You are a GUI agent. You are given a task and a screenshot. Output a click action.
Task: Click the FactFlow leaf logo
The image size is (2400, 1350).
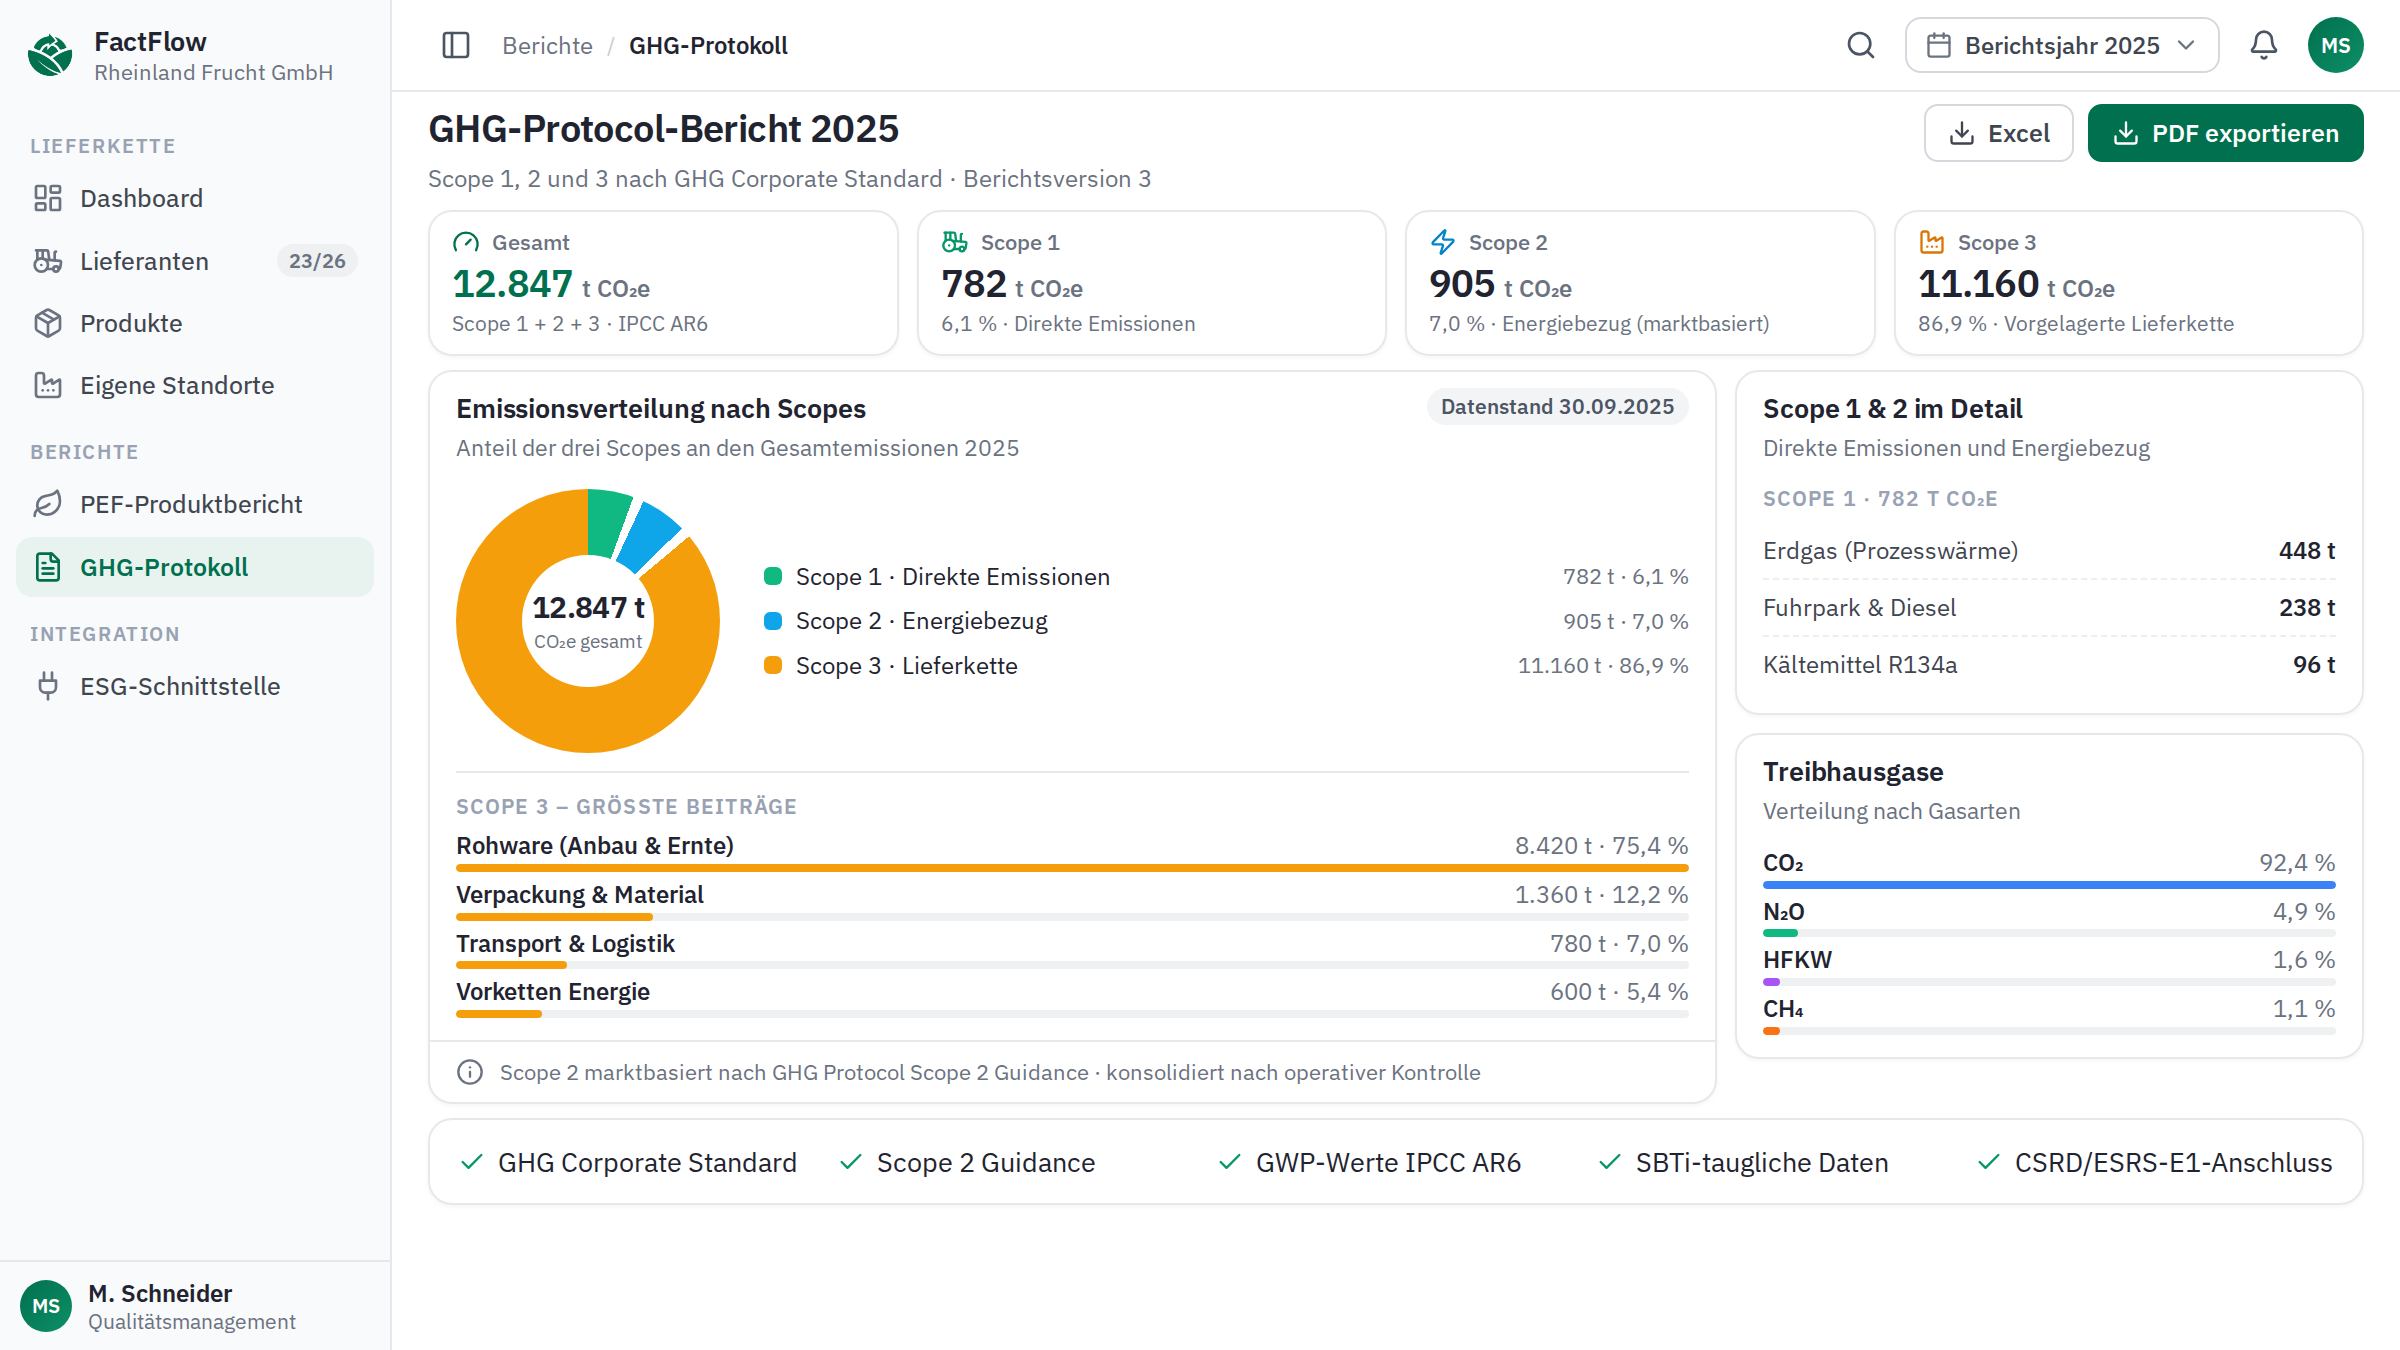pyautogui.click(x=50, y=55)
